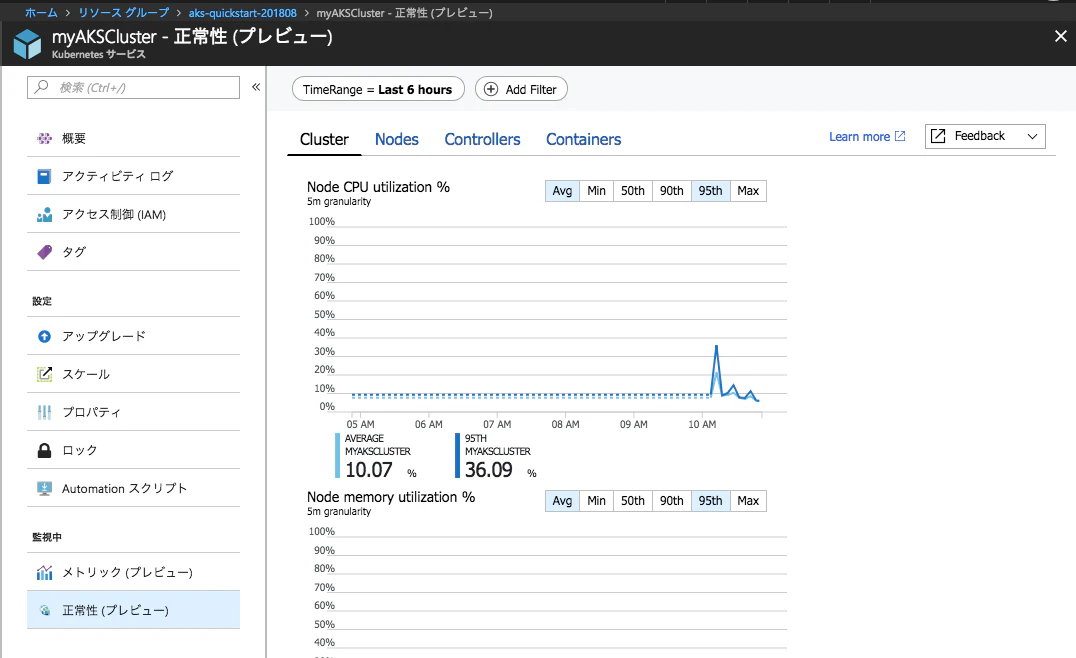The width and height of the screenshot is (1076, 658).
Task: Focus the 検索 (Ctrl+/) search field
Action: click(x=133, y=87)
